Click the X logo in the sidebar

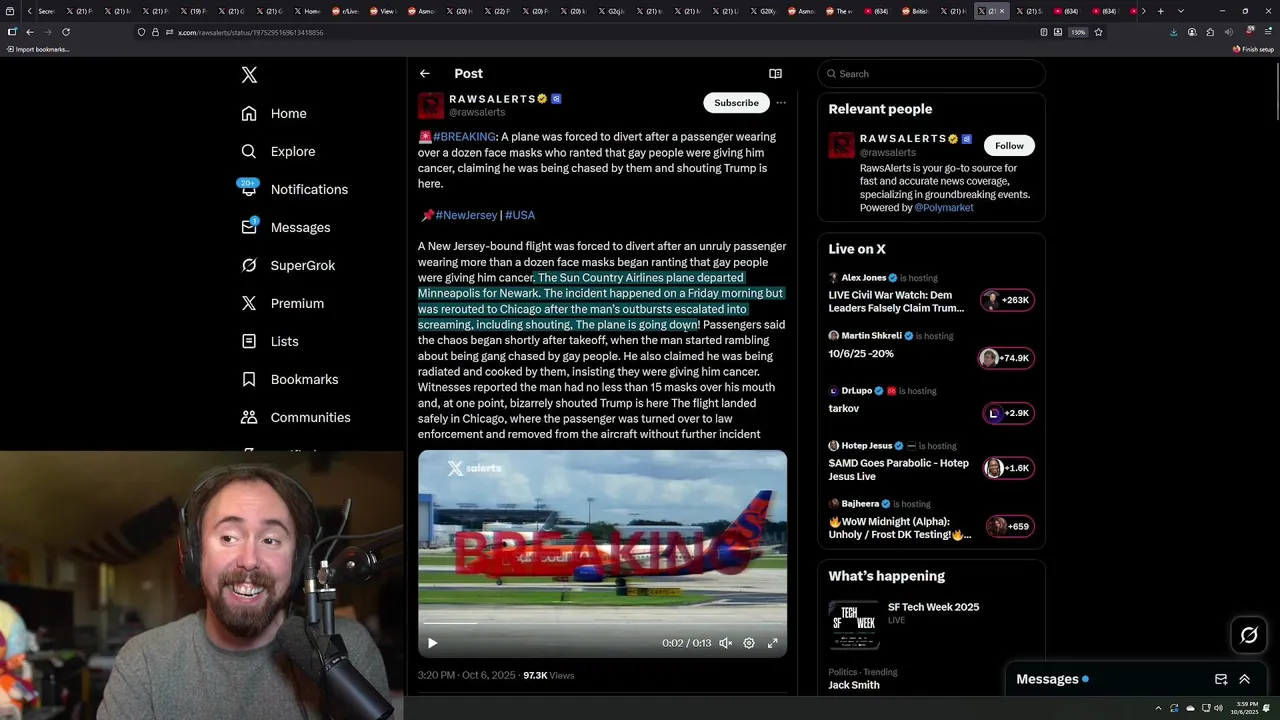(249, 75)
